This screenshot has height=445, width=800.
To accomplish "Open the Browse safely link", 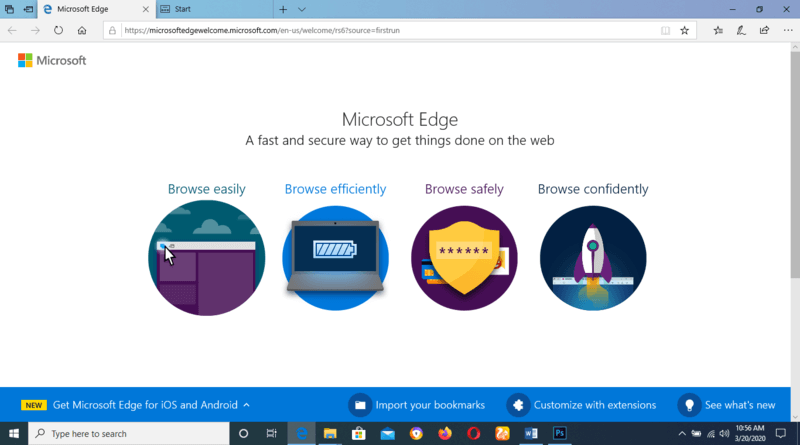I will 464,189.
